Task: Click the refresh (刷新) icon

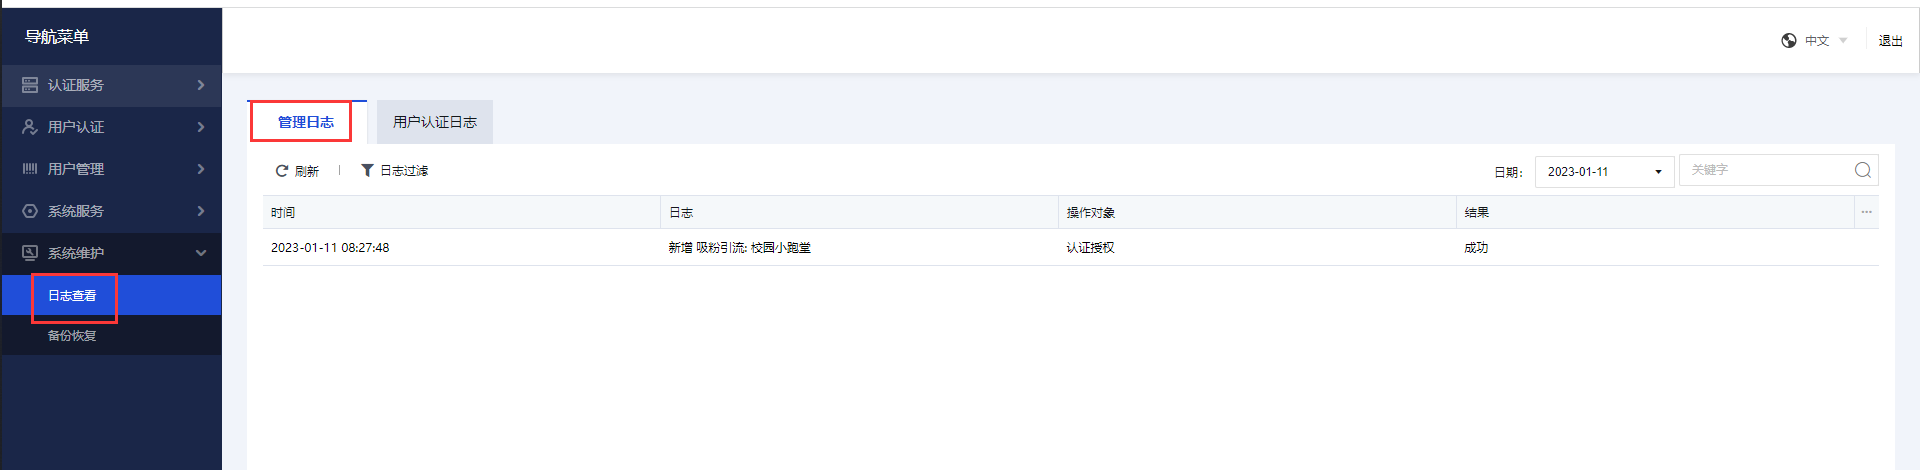Action: (282, 171)
